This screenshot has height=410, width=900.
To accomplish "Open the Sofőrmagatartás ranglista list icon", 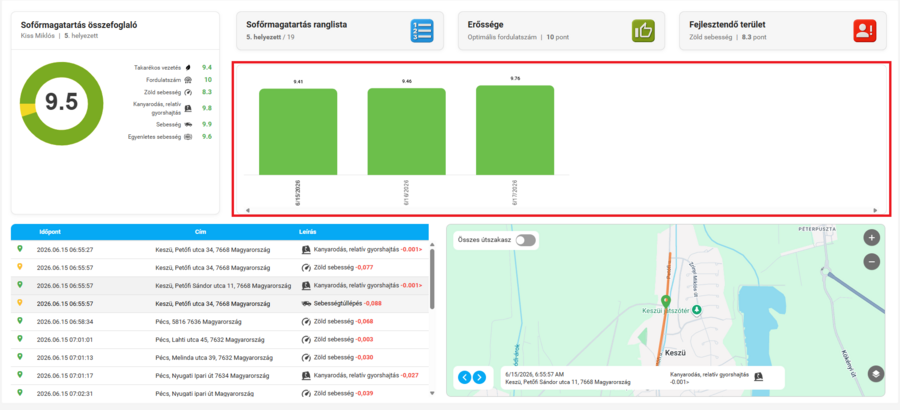I will [422, 30].
